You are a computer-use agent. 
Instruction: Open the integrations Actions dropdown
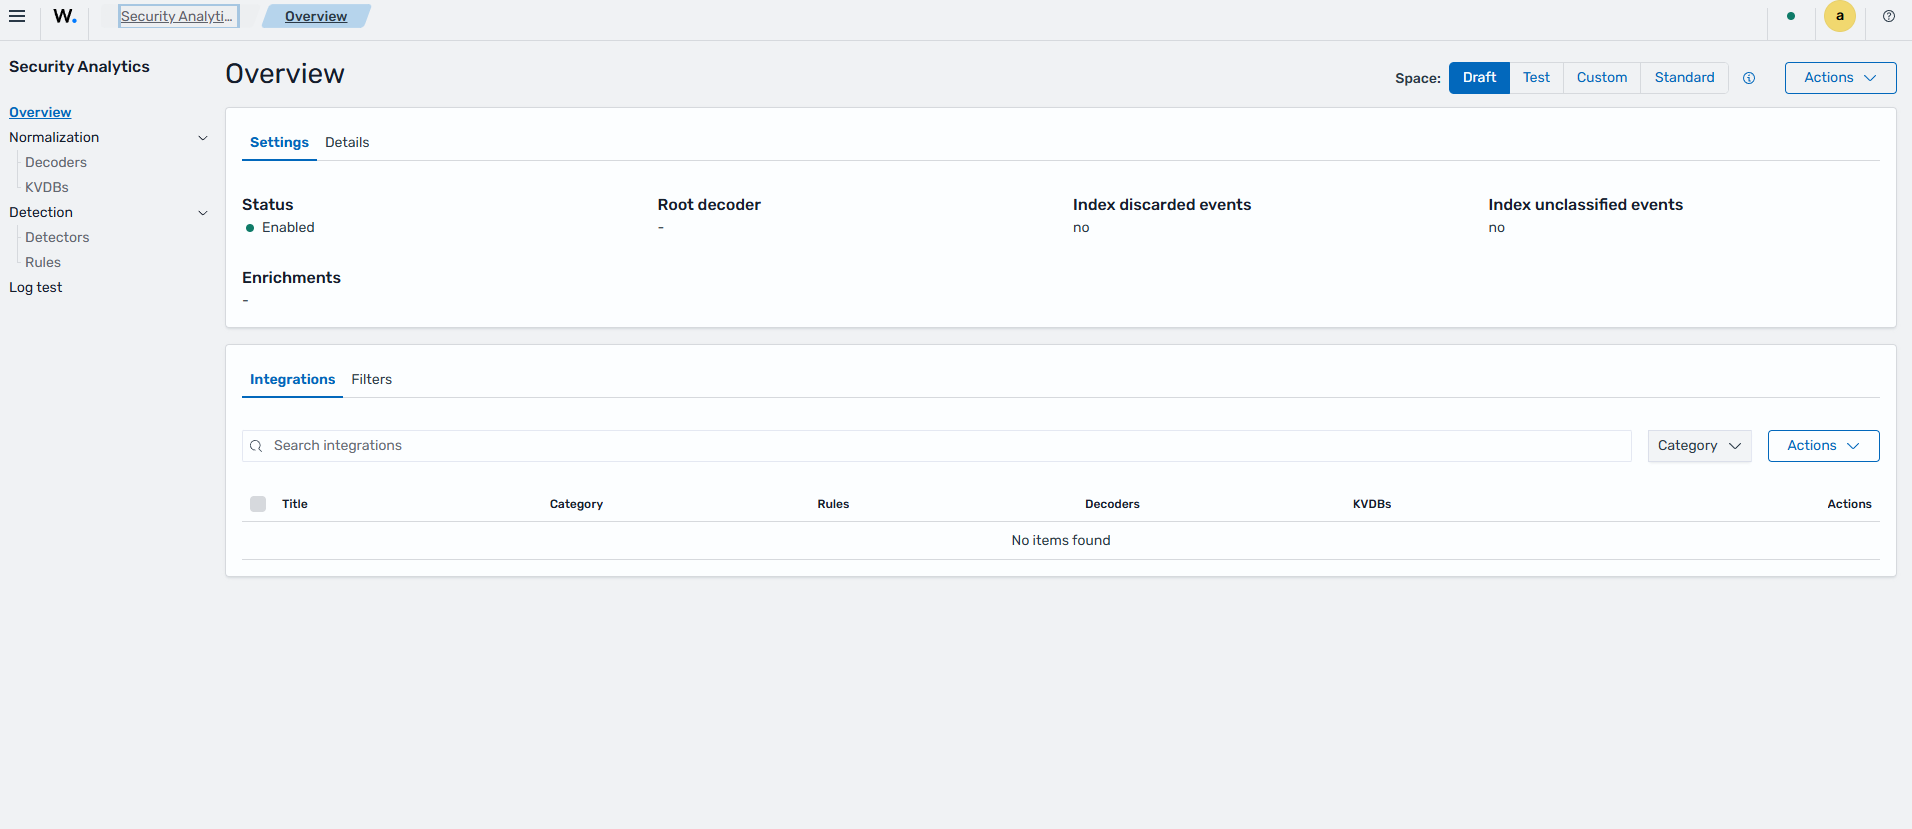click(x=1823, y=446)
